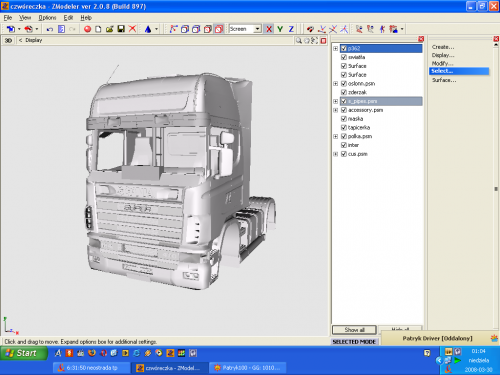Image resolution: width=500 pixels, height=375 pixels.
Task: Open the Create... command group
Action: (443, 47)
